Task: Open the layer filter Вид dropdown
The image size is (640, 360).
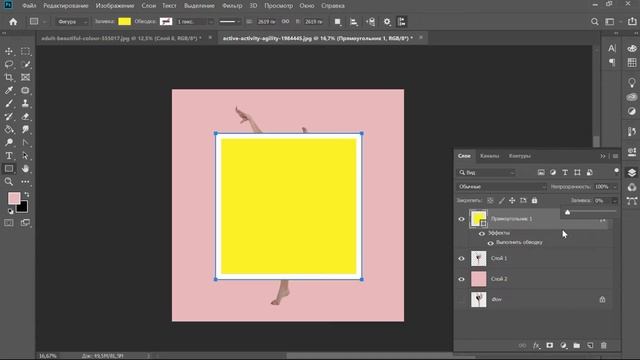Action: click(x=486, y=172)
